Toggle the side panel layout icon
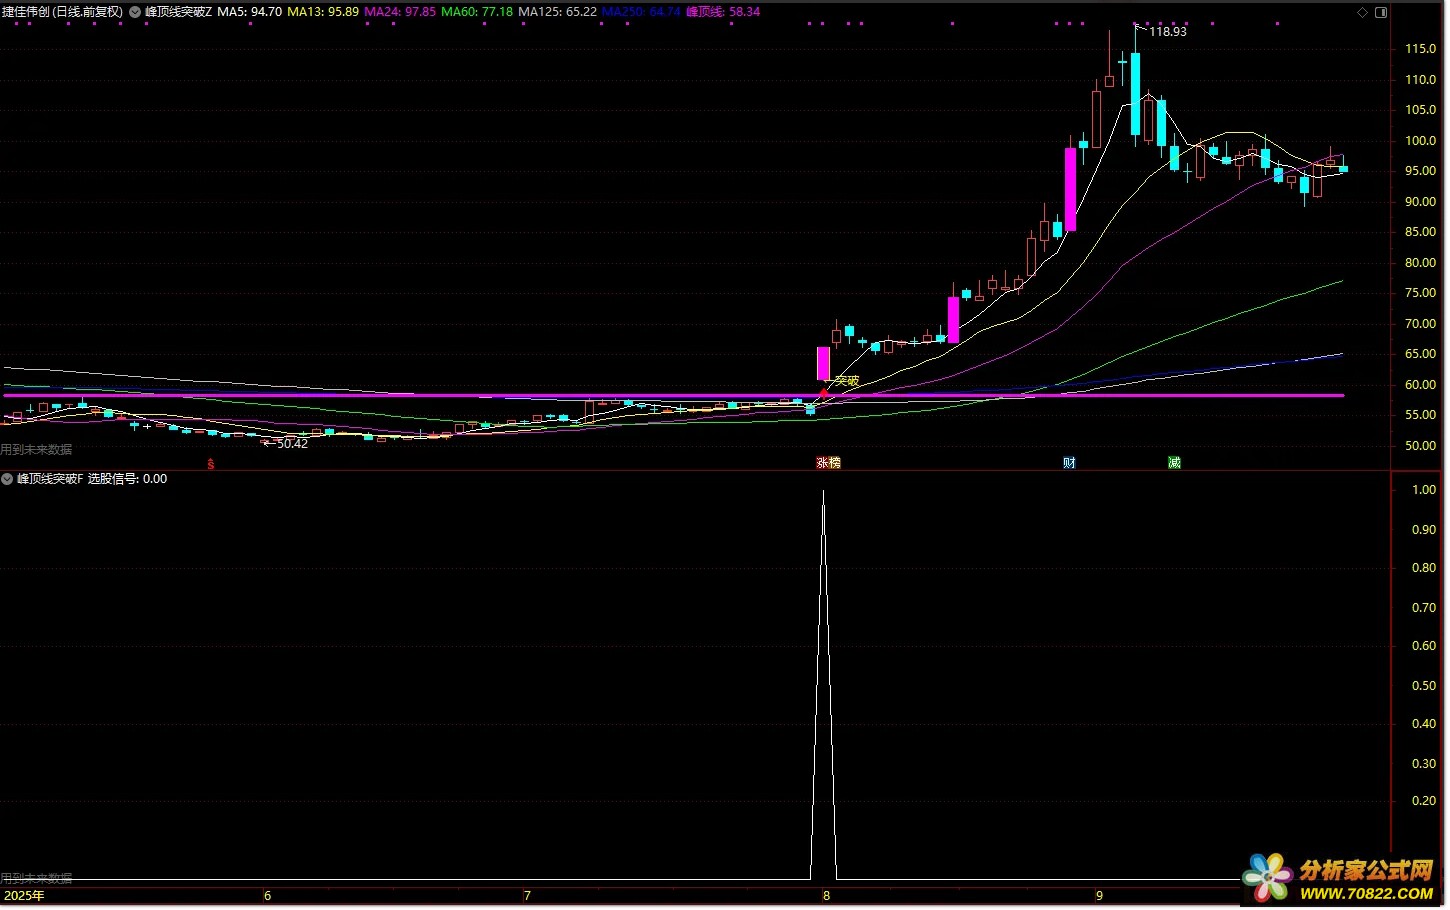The width and height of the screenshot is (1450, 910). click(1381, 12)
